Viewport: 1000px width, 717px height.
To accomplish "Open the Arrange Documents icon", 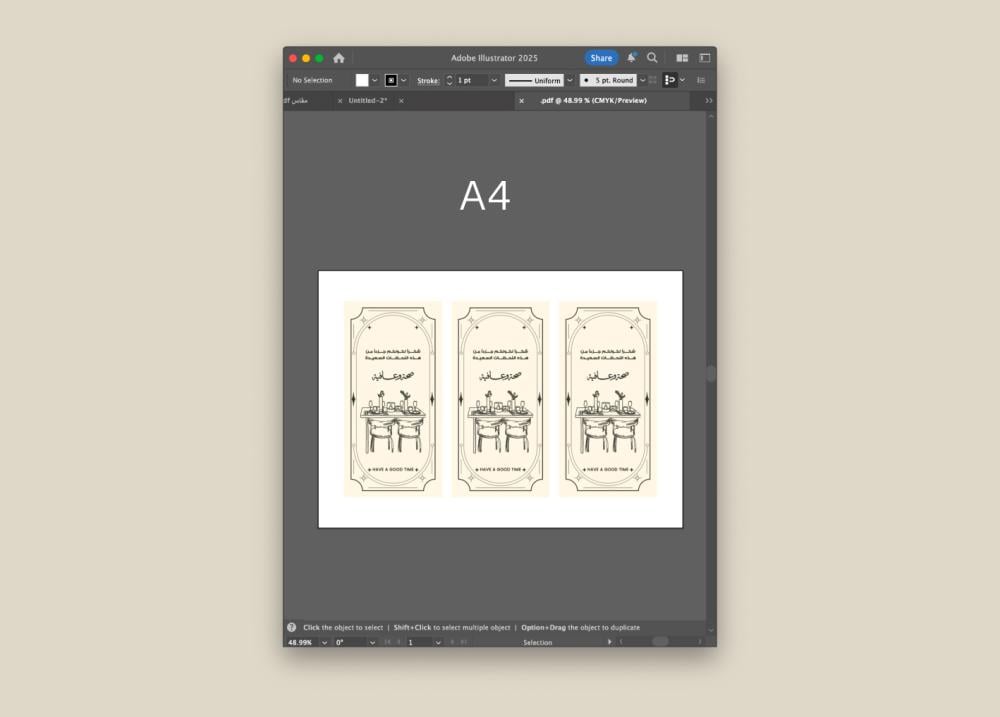I will [682, 58].
